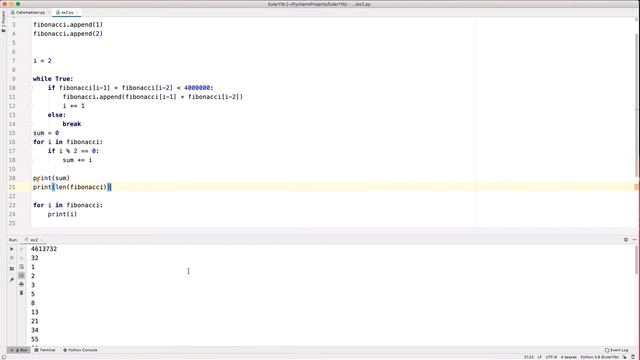Clear all console output with trash icon
This screenshot has width=640, height=360.
tap(22, 293)
